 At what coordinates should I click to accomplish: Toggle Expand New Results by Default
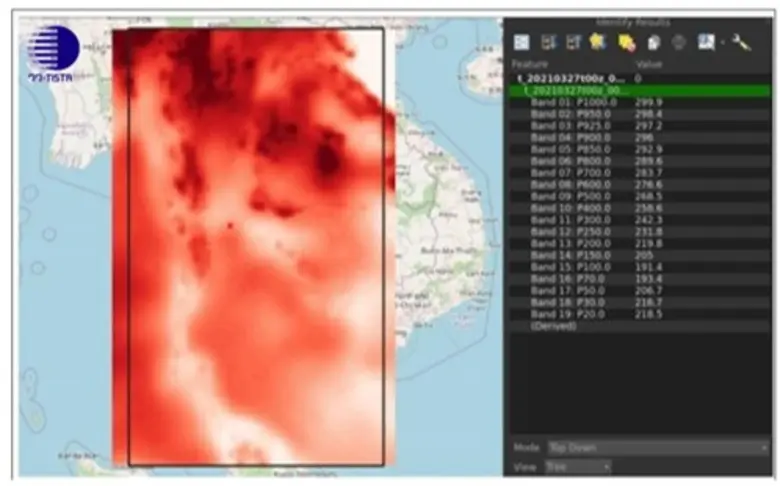point(599,42)
